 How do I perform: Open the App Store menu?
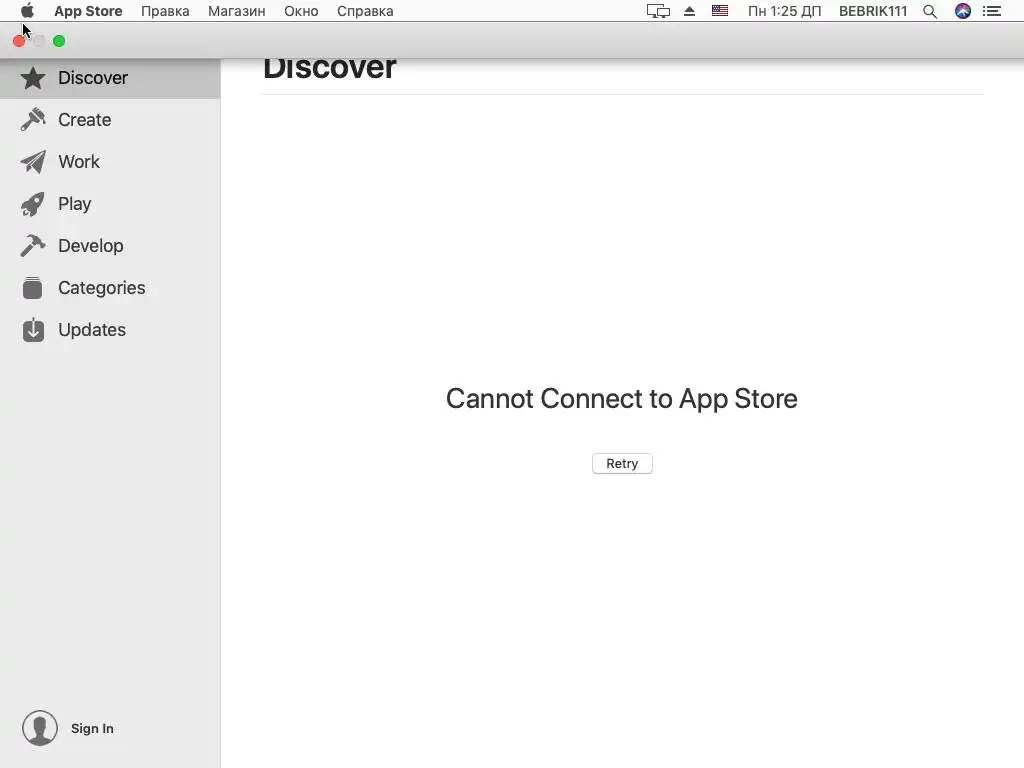pyautogui.click(x=88, y=11)
